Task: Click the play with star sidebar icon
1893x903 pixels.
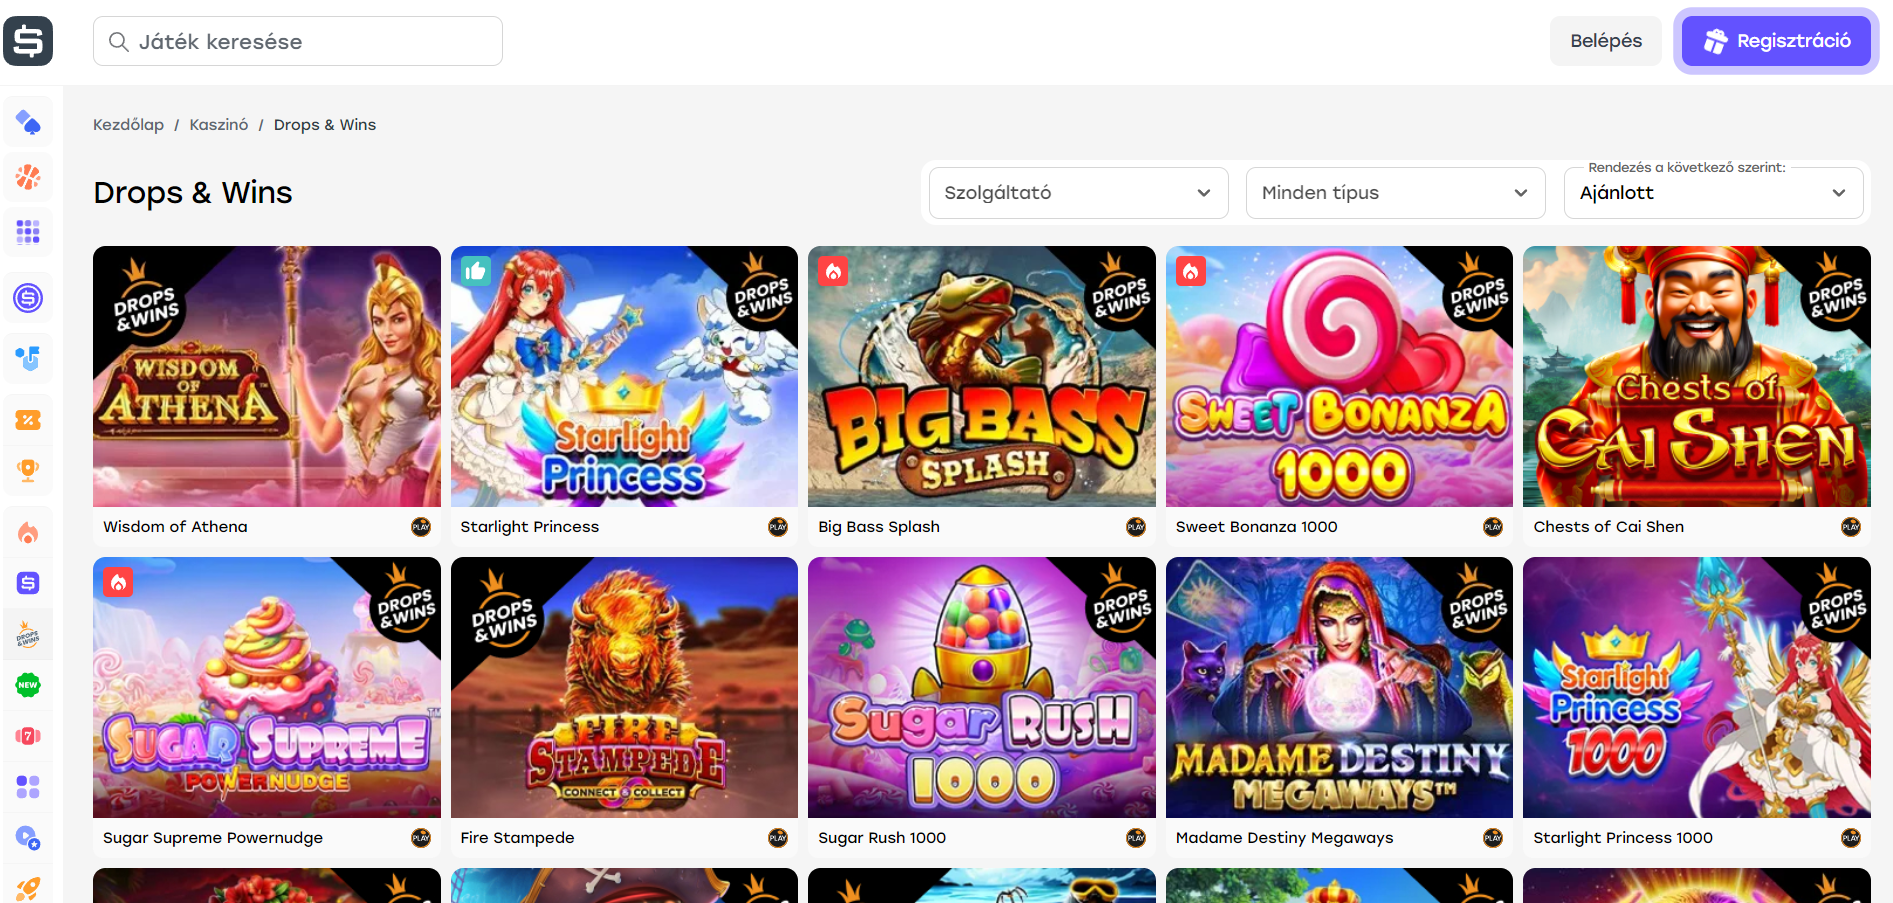Action: pyautogui.click(x=28, y=838)
